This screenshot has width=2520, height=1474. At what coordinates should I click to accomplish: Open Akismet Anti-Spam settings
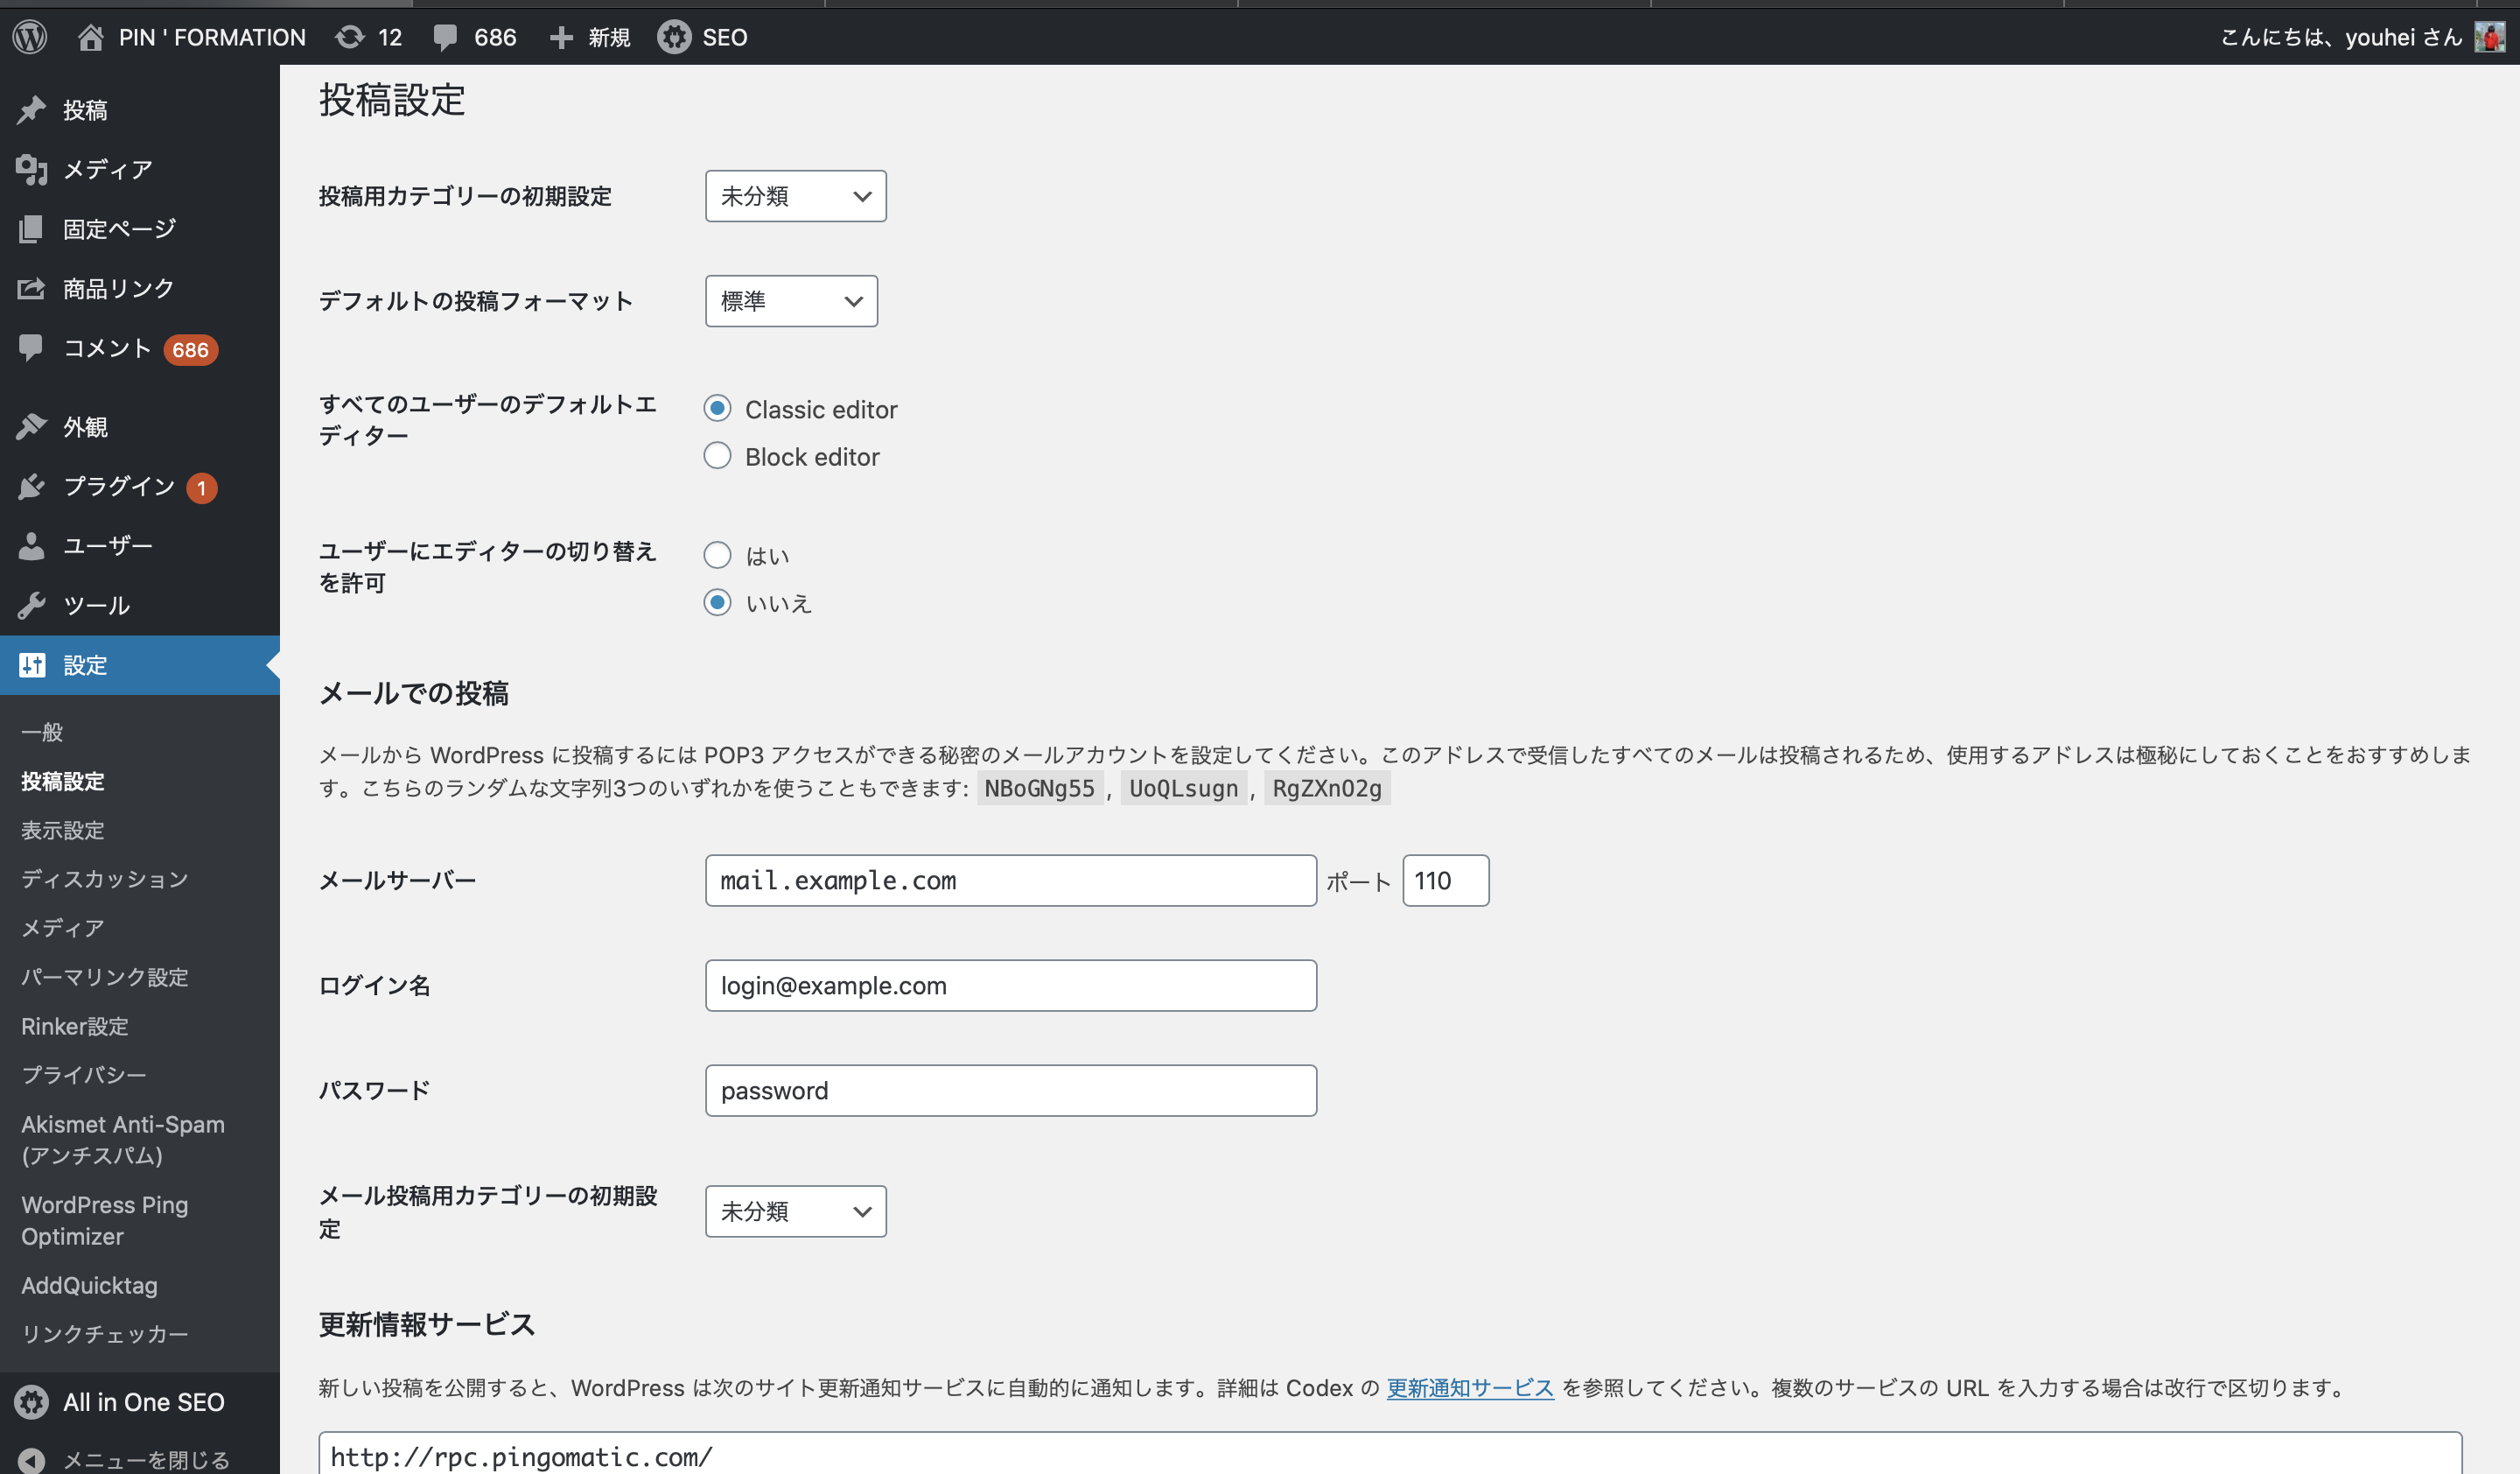[x=123, y=1140]
